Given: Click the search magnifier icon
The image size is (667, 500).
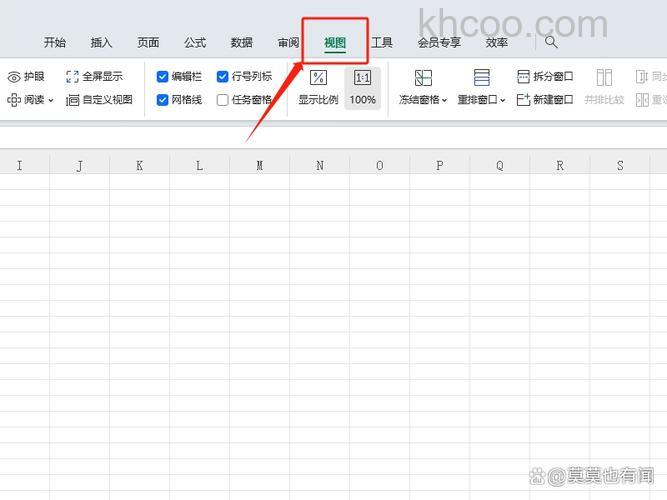Looking at the screenshot, I should tap(551, 42).
